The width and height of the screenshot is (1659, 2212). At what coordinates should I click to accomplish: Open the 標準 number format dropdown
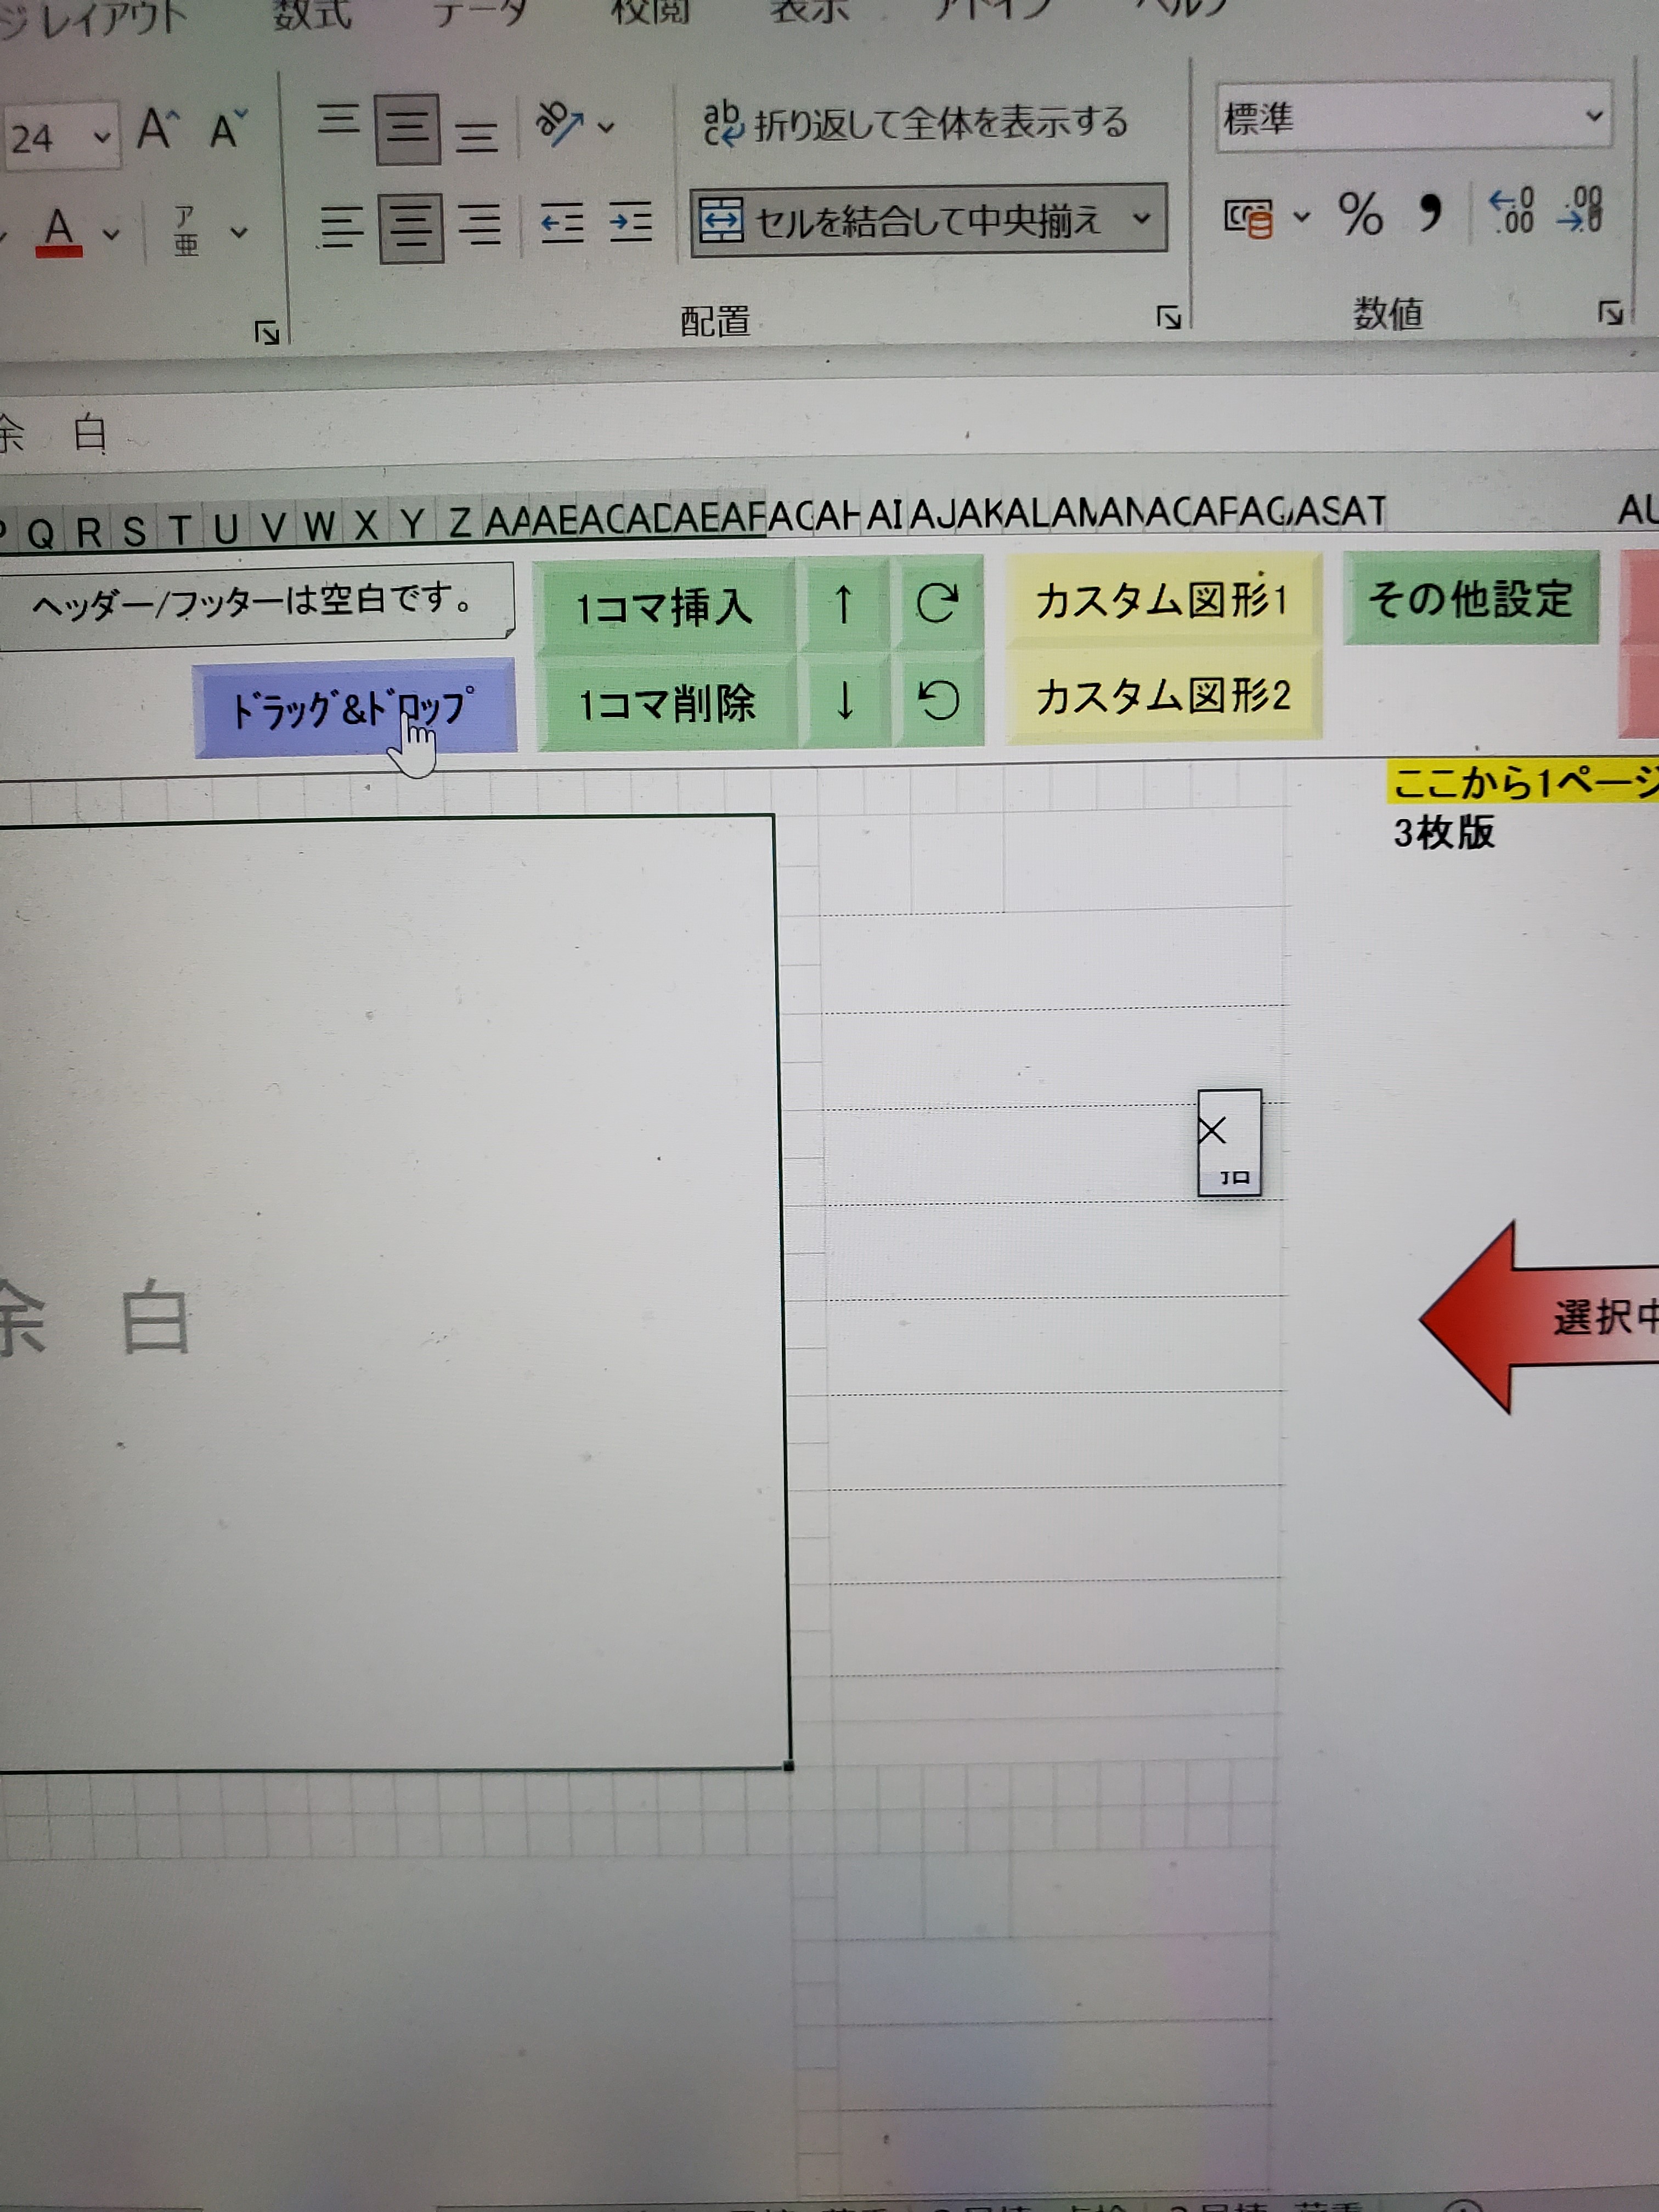(1594, 117)
